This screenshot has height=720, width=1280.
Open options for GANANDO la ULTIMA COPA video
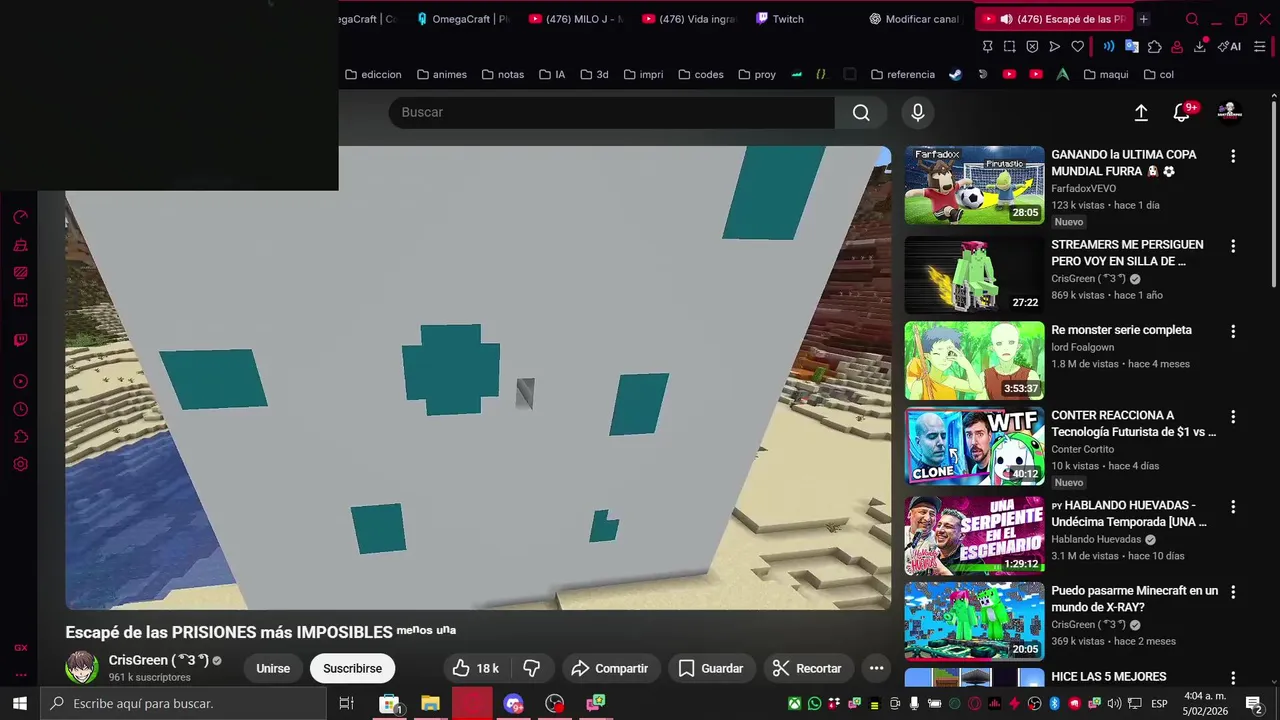tap(1233, 156)
